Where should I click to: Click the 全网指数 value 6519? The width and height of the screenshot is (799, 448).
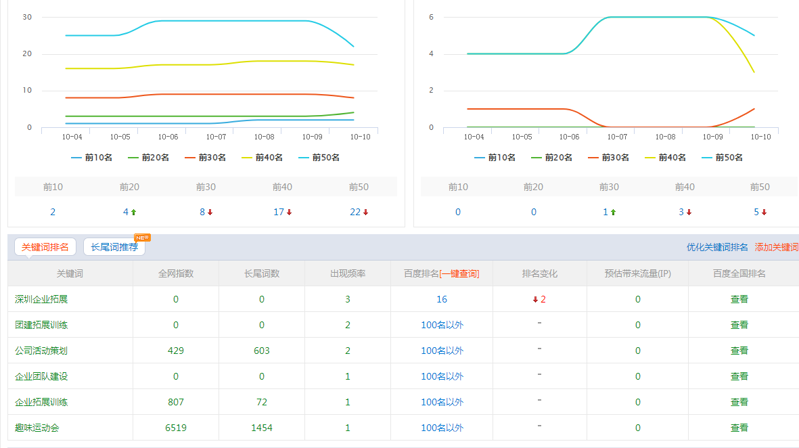click(176, 428)
